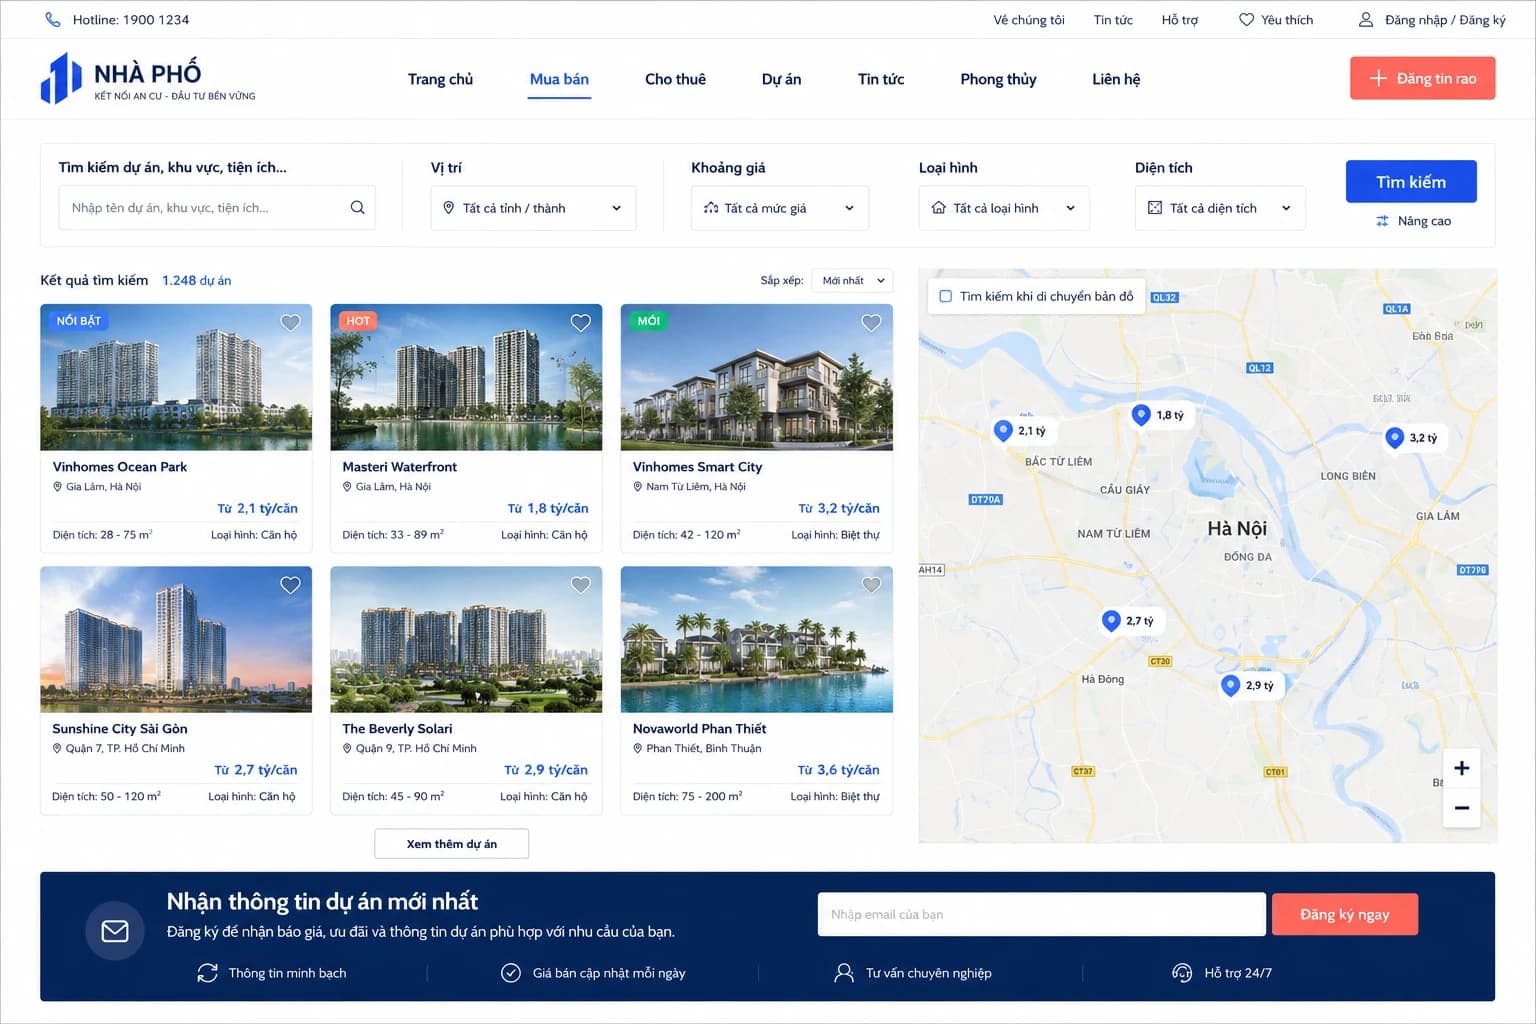This screenshot has height=1024, width=1536.
Task: Click the Đăng ký ngay button
Action: click(1345, 914)
